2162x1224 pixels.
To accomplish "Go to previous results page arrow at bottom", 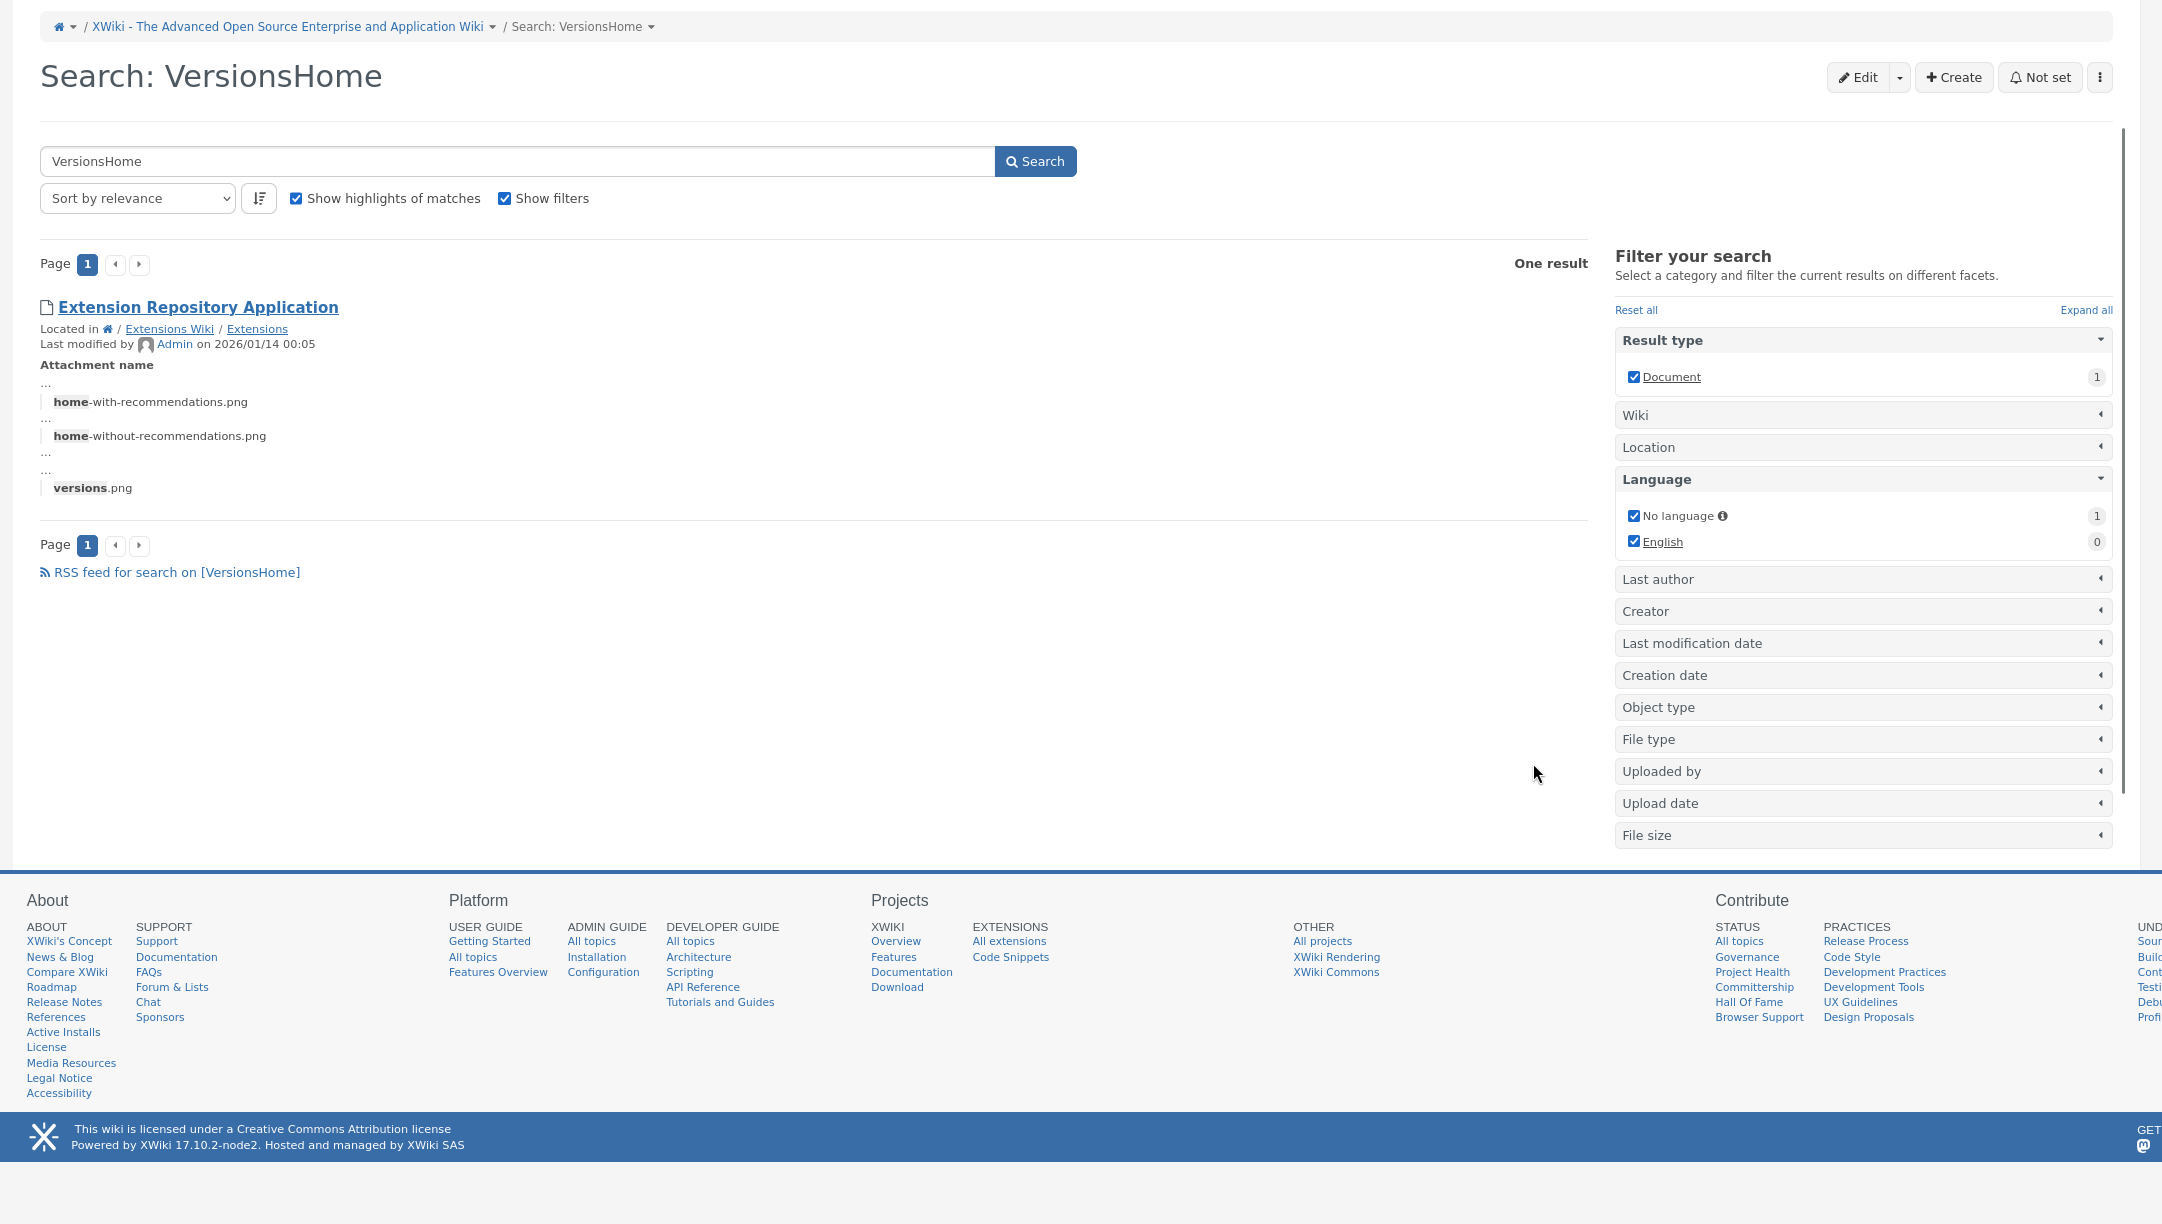I will [116, 545].
